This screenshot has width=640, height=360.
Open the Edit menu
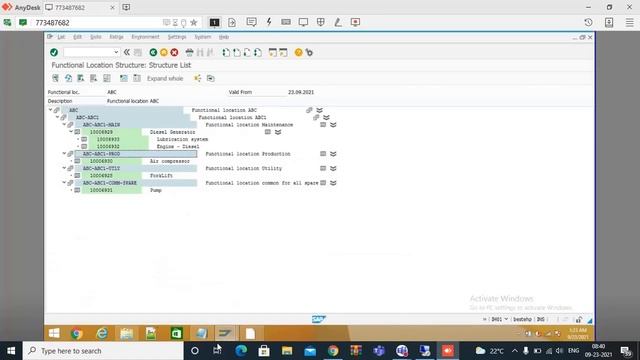[x=78, y=37]
